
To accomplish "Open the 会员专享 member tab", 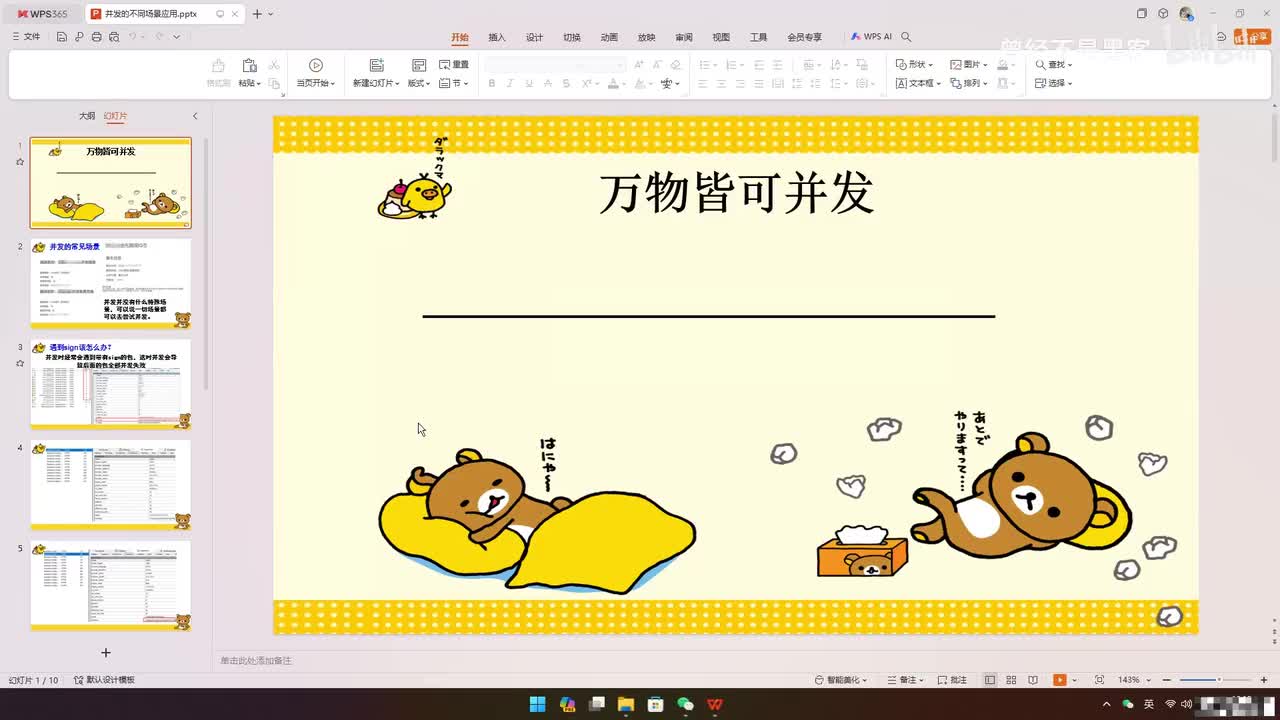I will pos(804,38).
